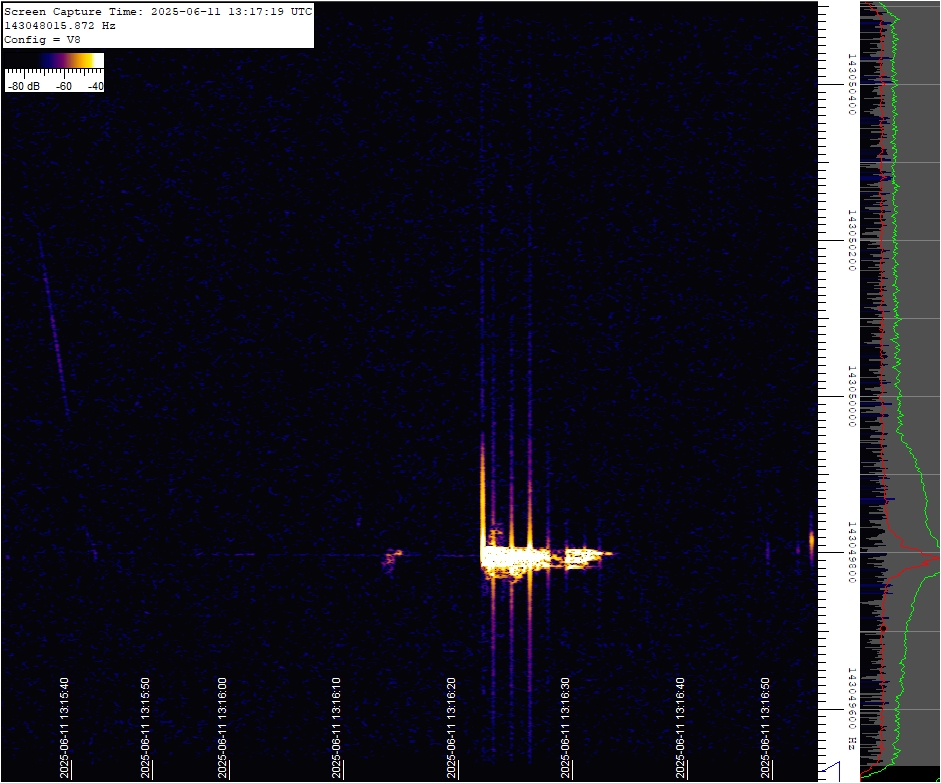This screenshot has height=783, width=941.
Task: Click the 143050200 frequency axis label
Action: coord(851,240)
